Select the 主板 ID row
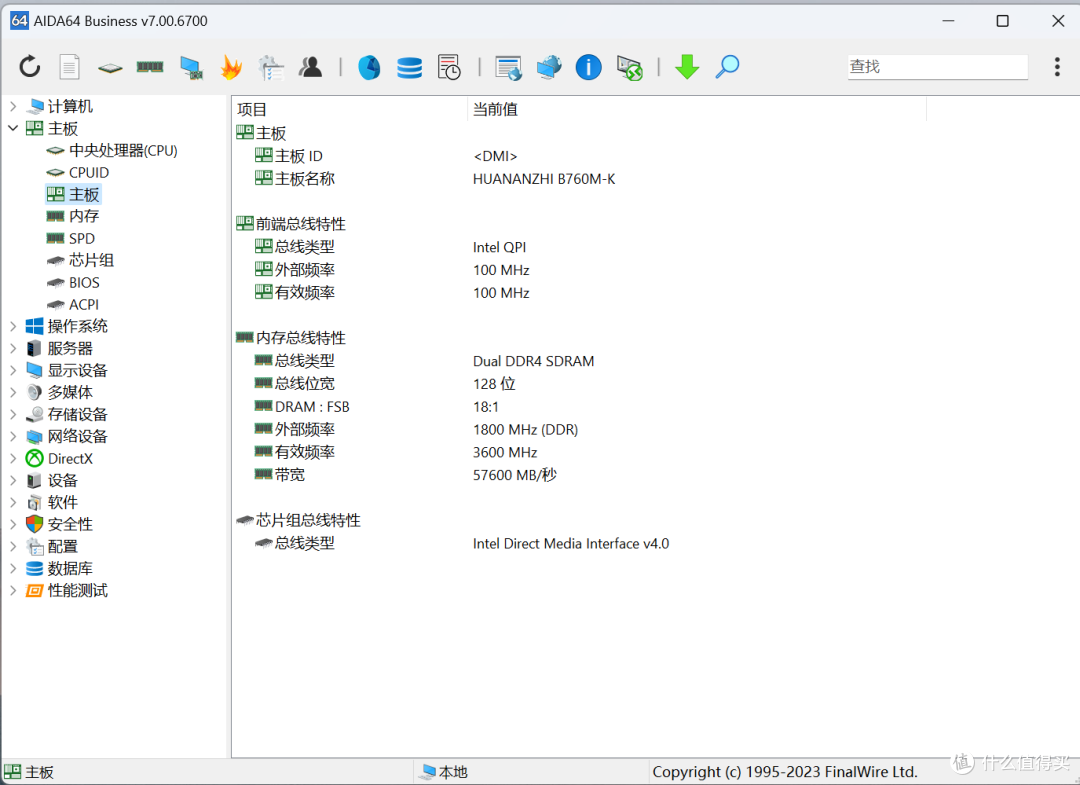The height and width of the screenshot is (785, 1080). click(386, 156)
